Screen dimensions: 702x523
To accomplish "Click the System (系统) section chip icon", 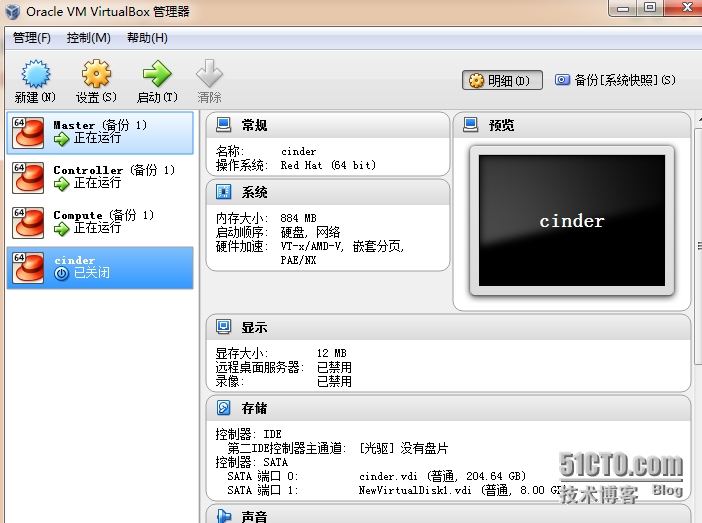I will point(223,192).
